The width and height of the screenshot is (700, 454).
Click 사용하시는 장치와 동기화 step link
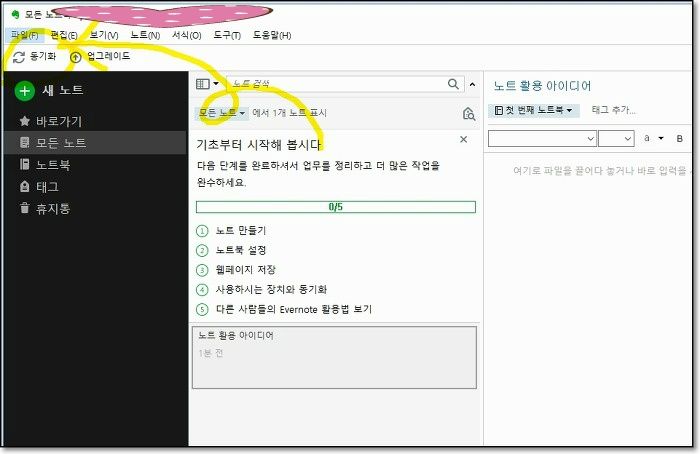[x=271, y=290]
